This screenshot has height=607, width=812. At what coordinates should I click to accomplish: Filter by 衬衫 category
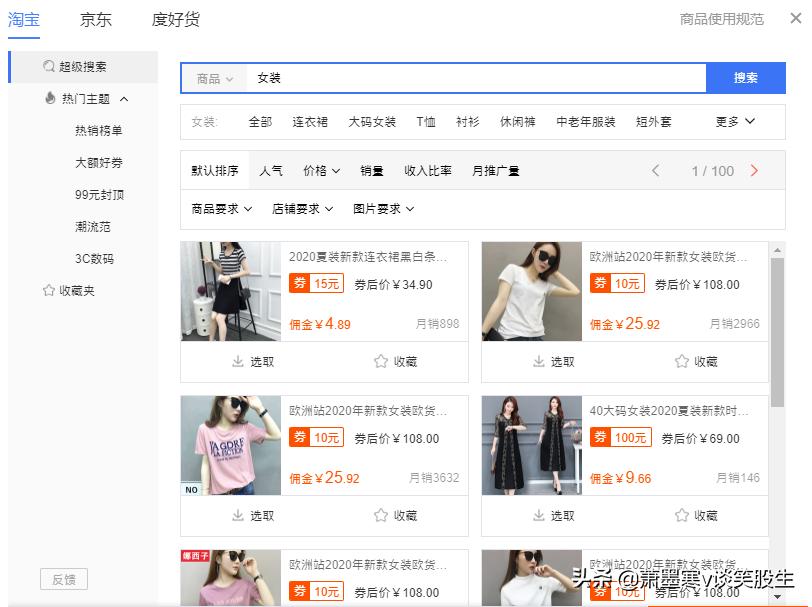(467, 122)
